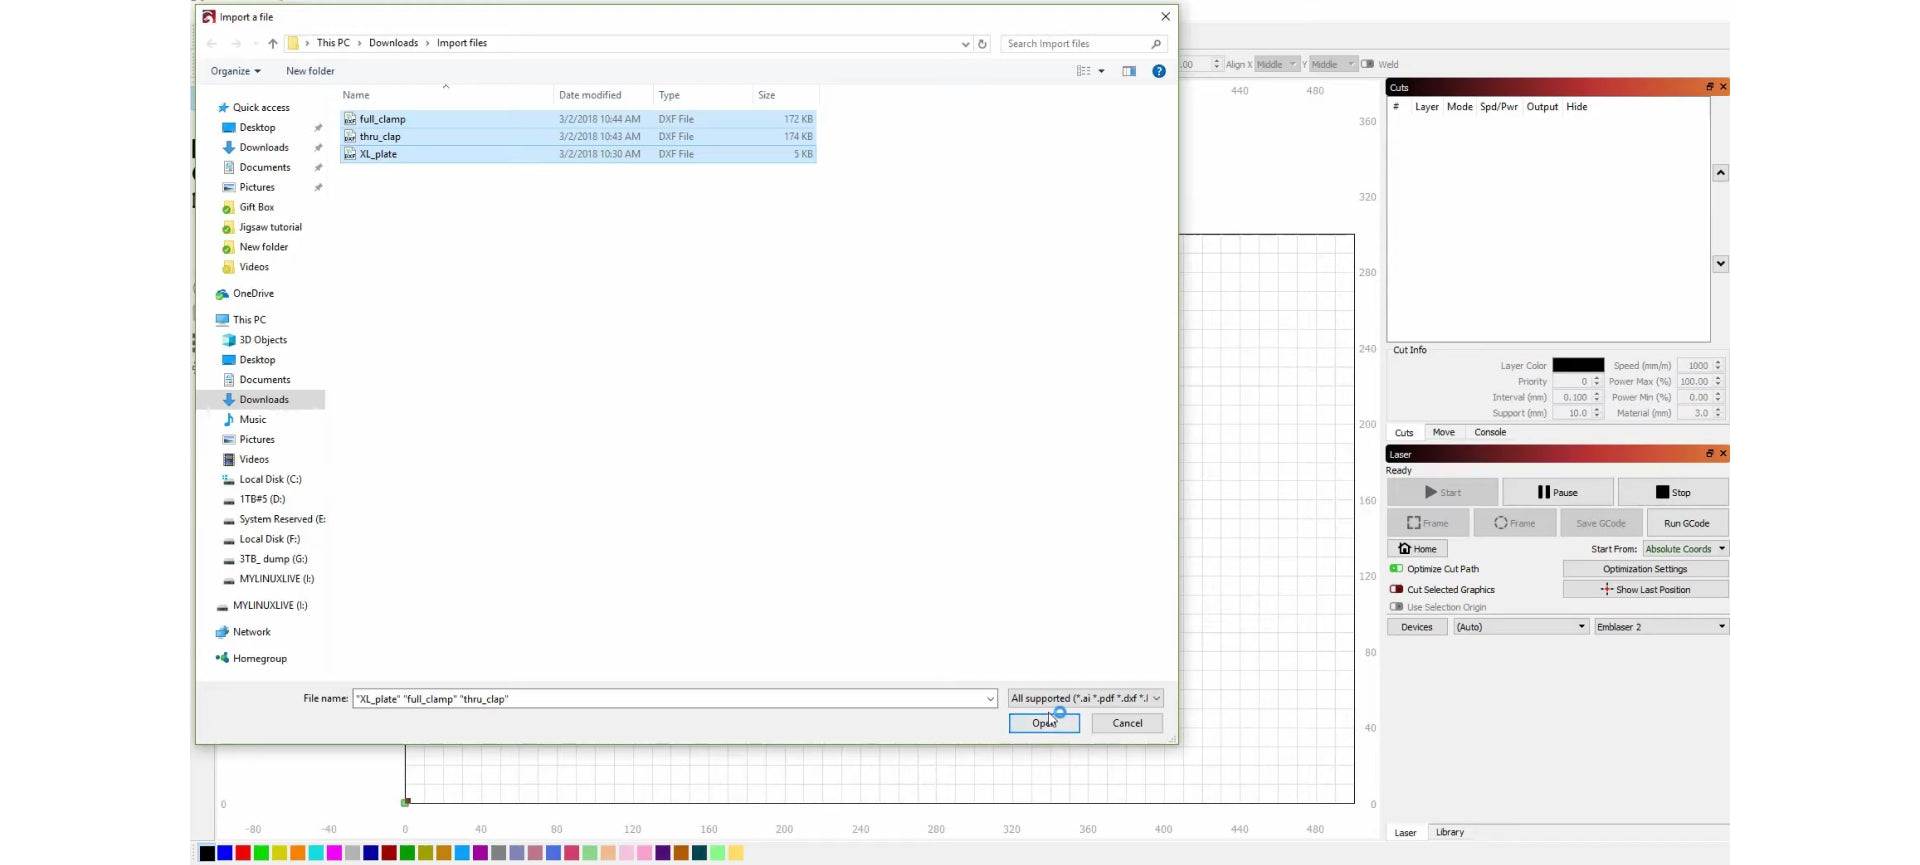Screen dimensions: 1920x865
Task: Expand the Start From Absolute Coords dropdown
Action: tap(1685, 549)
